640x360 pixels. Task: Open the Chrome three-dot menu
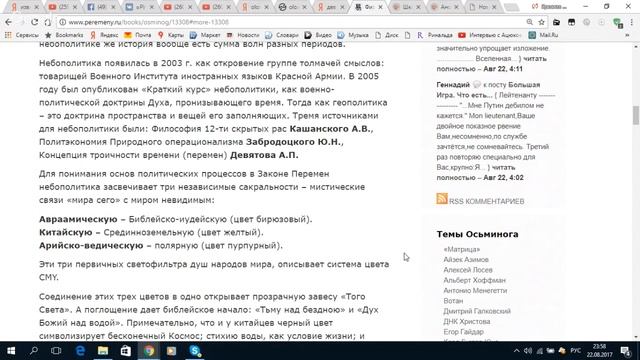631,22
